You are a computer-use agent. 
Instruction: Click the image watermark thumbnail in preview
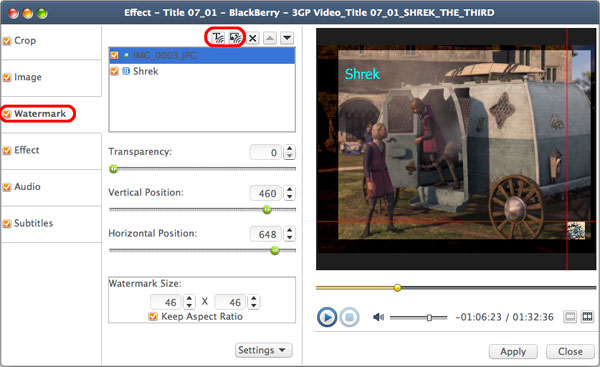(576, 230)
